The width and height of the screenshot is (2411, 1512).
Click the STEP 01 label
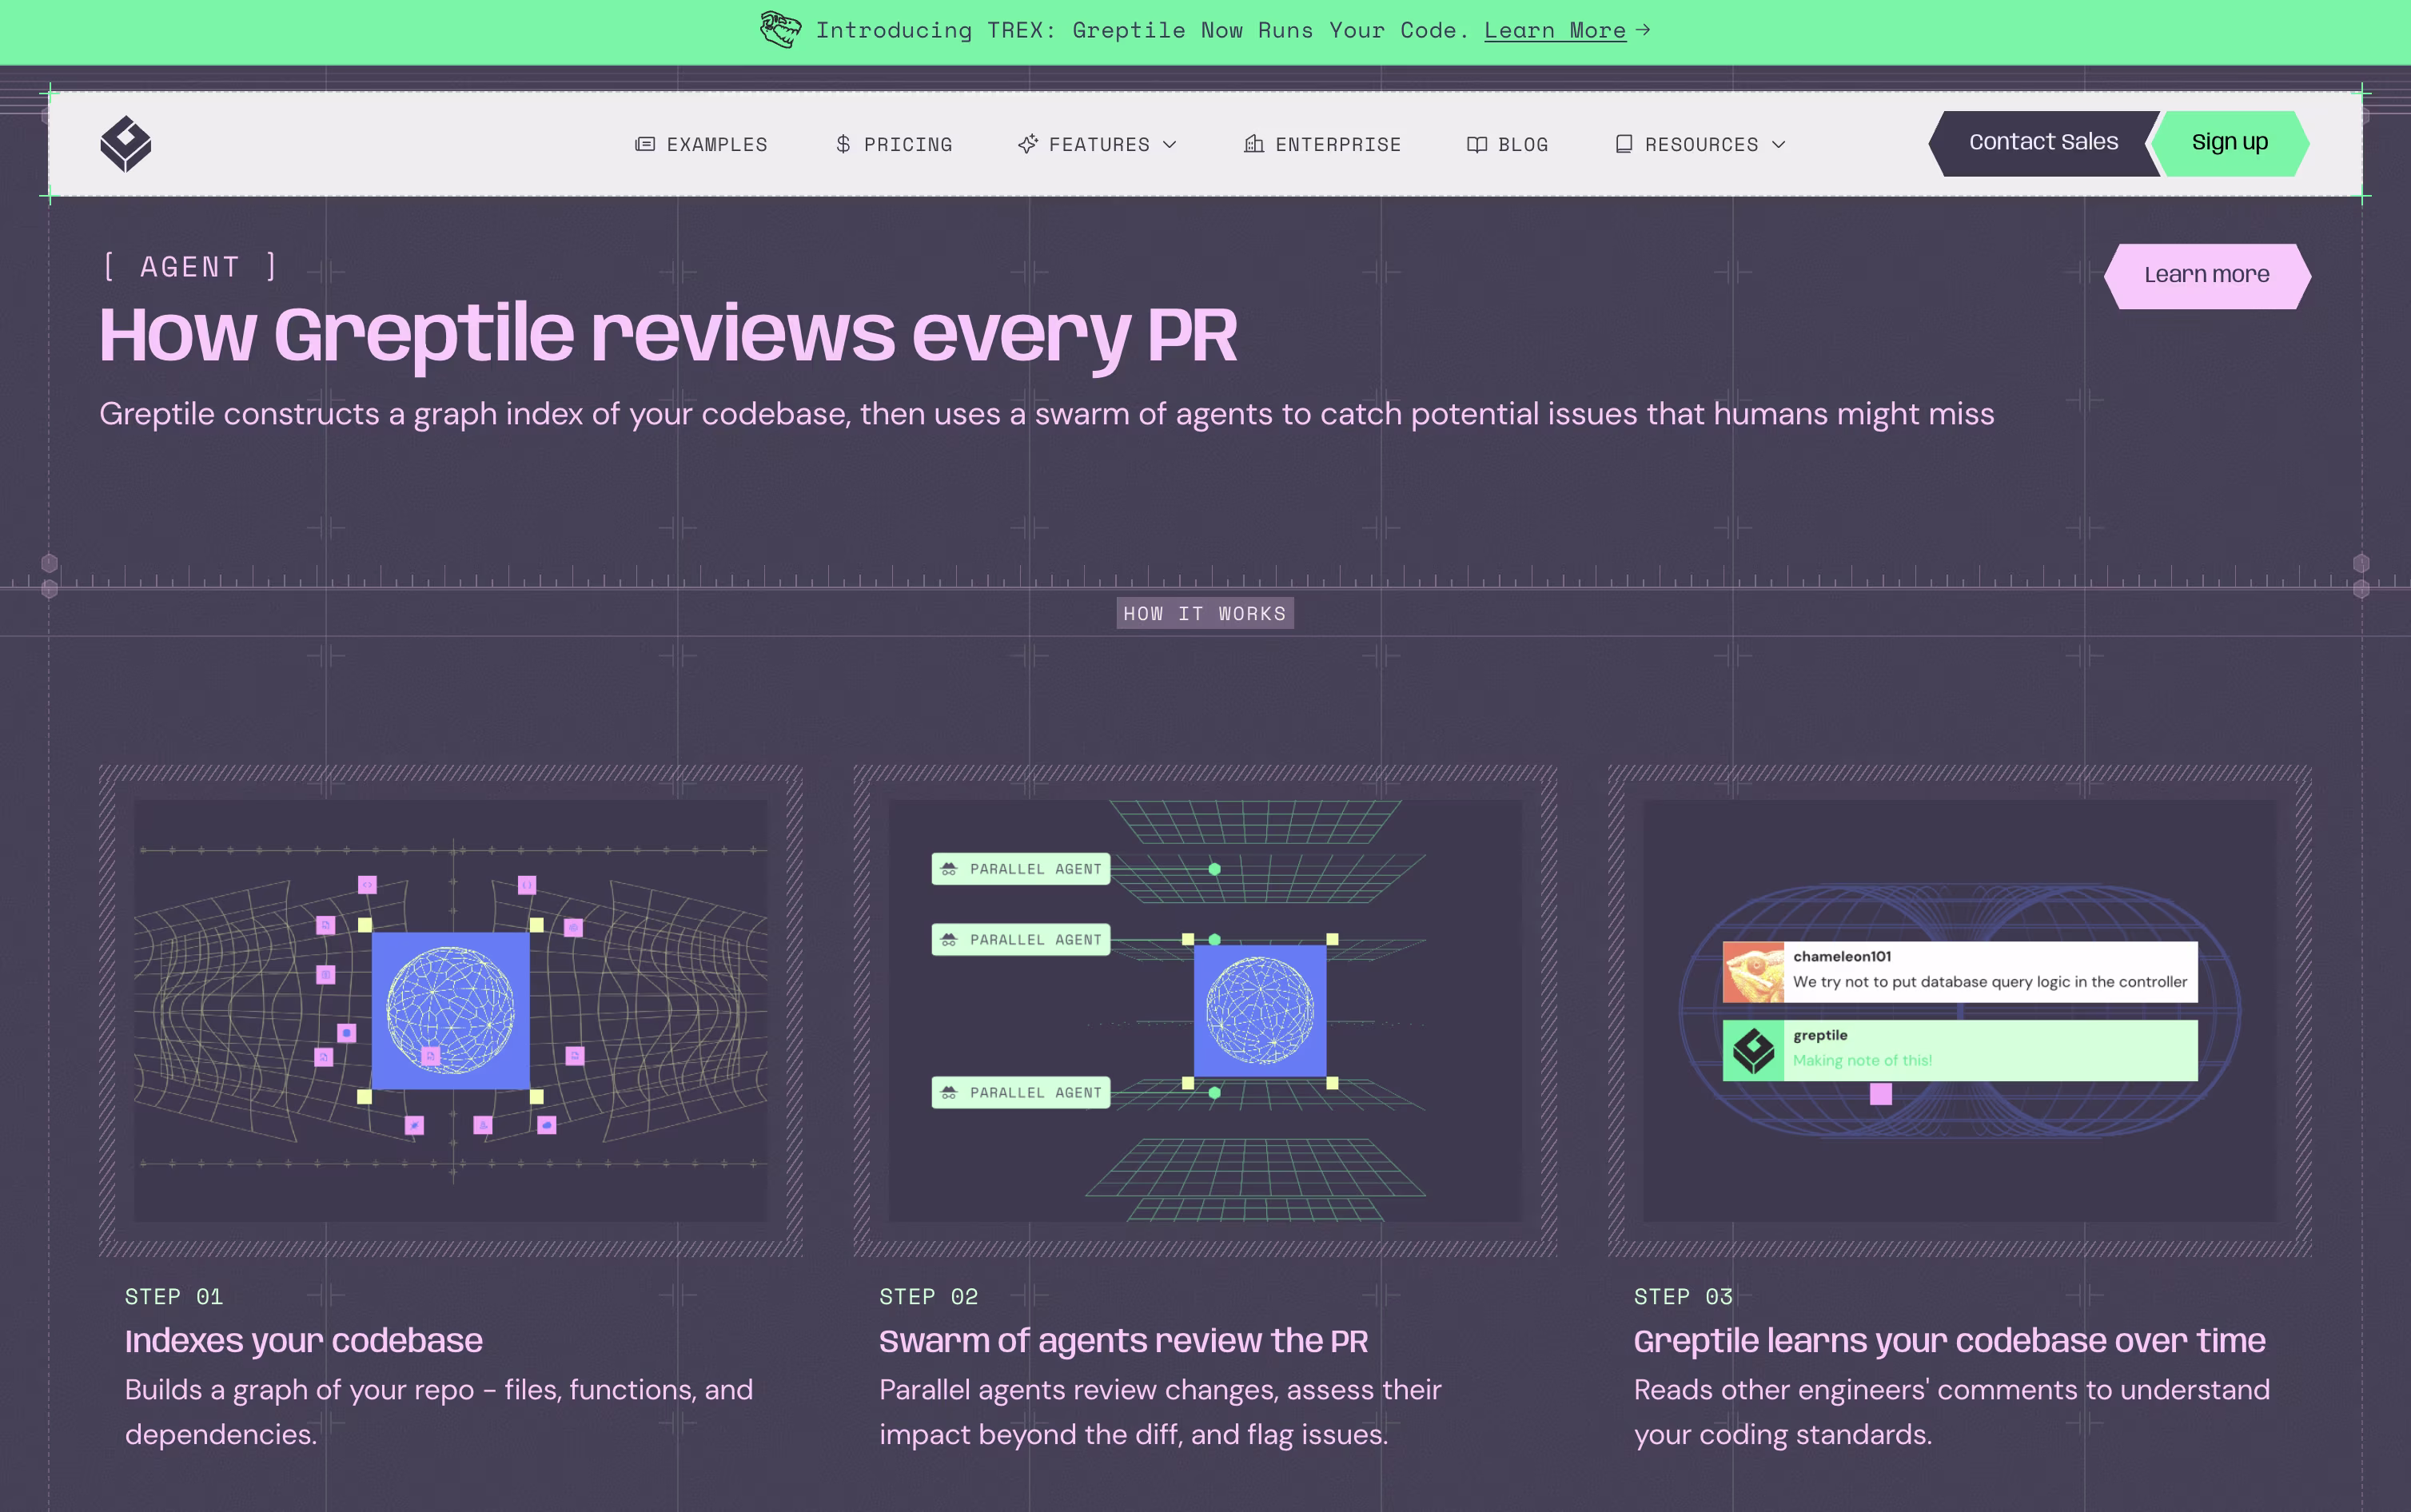tap(174, 1297)
